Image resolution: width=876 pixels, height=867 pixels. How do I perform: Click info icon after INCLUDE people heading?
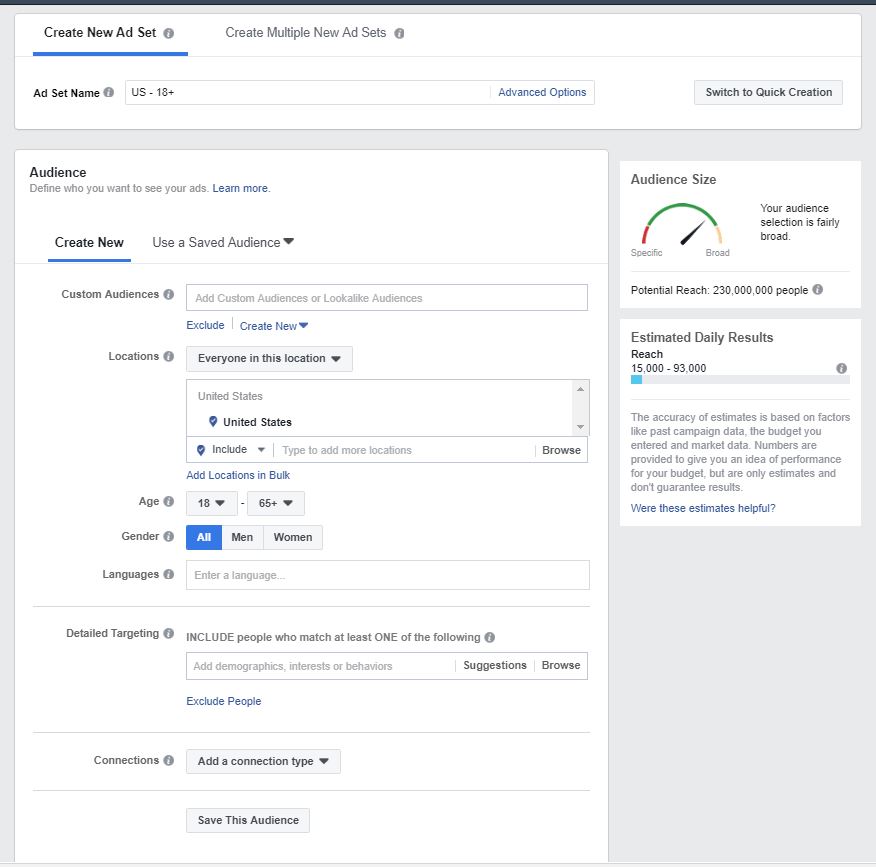pyautogui.click(x=489, y=637)
